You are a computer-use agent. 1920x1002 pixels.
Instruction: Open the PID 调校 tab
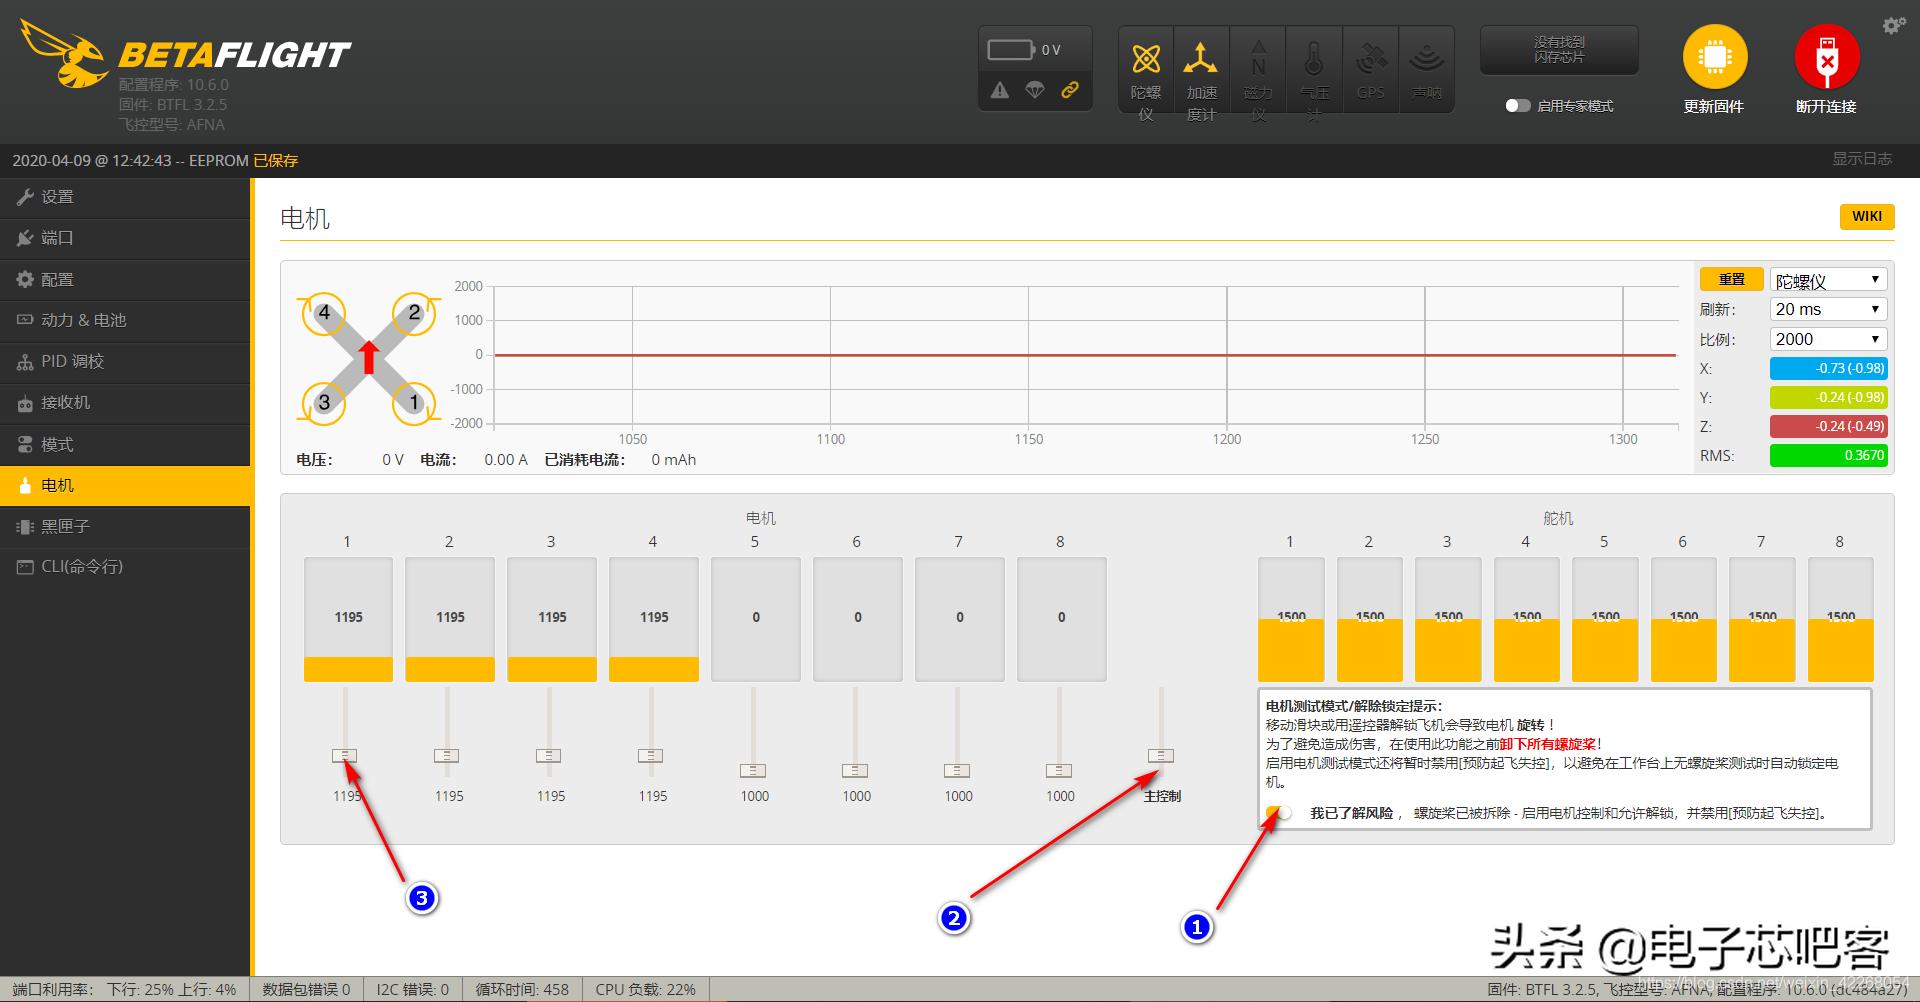72,362
